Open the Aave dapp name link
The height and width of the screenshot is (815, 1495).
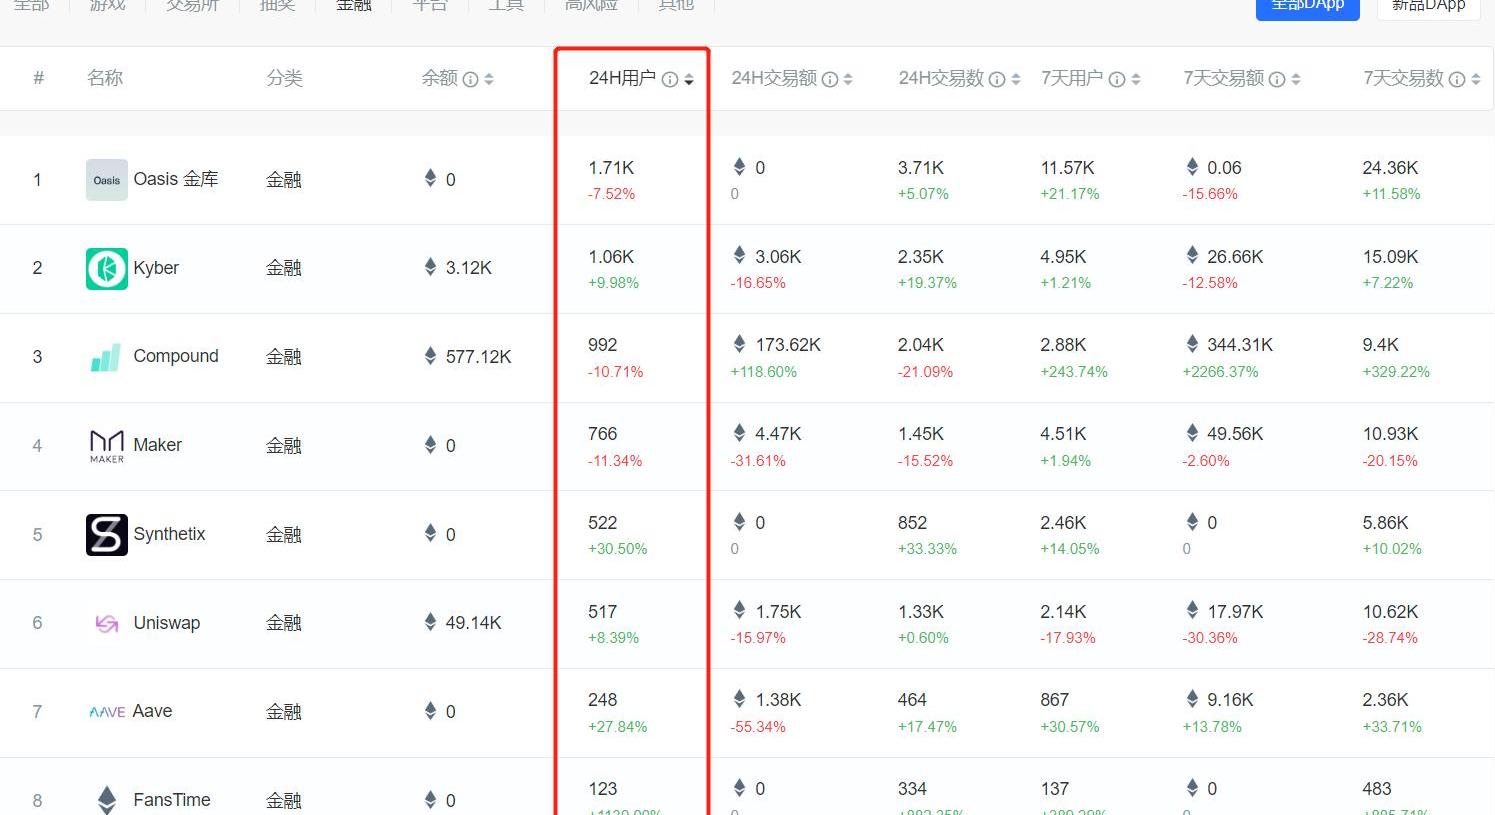pos(152,711)
